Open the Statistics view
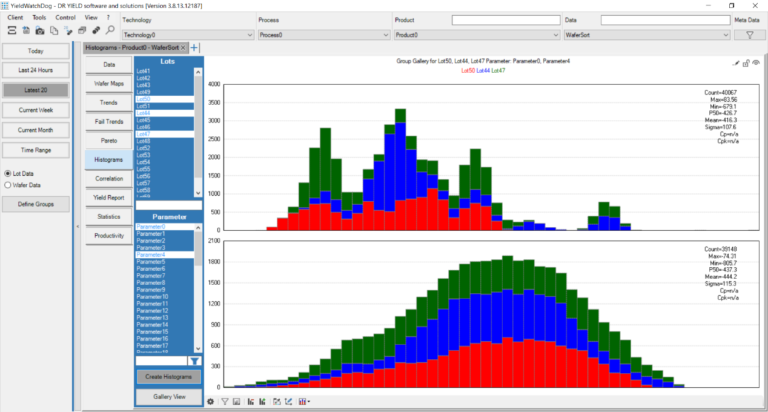768x412 pixels. (x=109, y=217)
